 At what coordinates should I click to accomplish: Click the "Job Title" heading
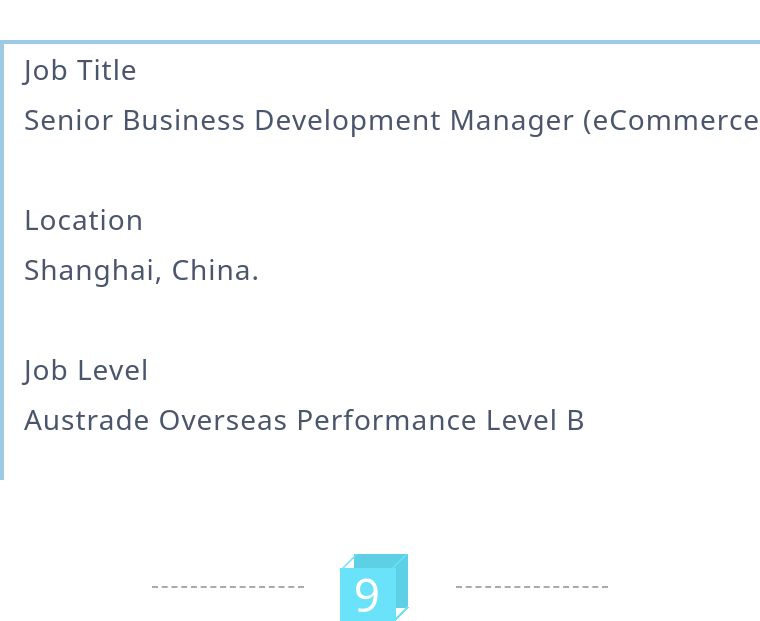click(x=80, y=71)
